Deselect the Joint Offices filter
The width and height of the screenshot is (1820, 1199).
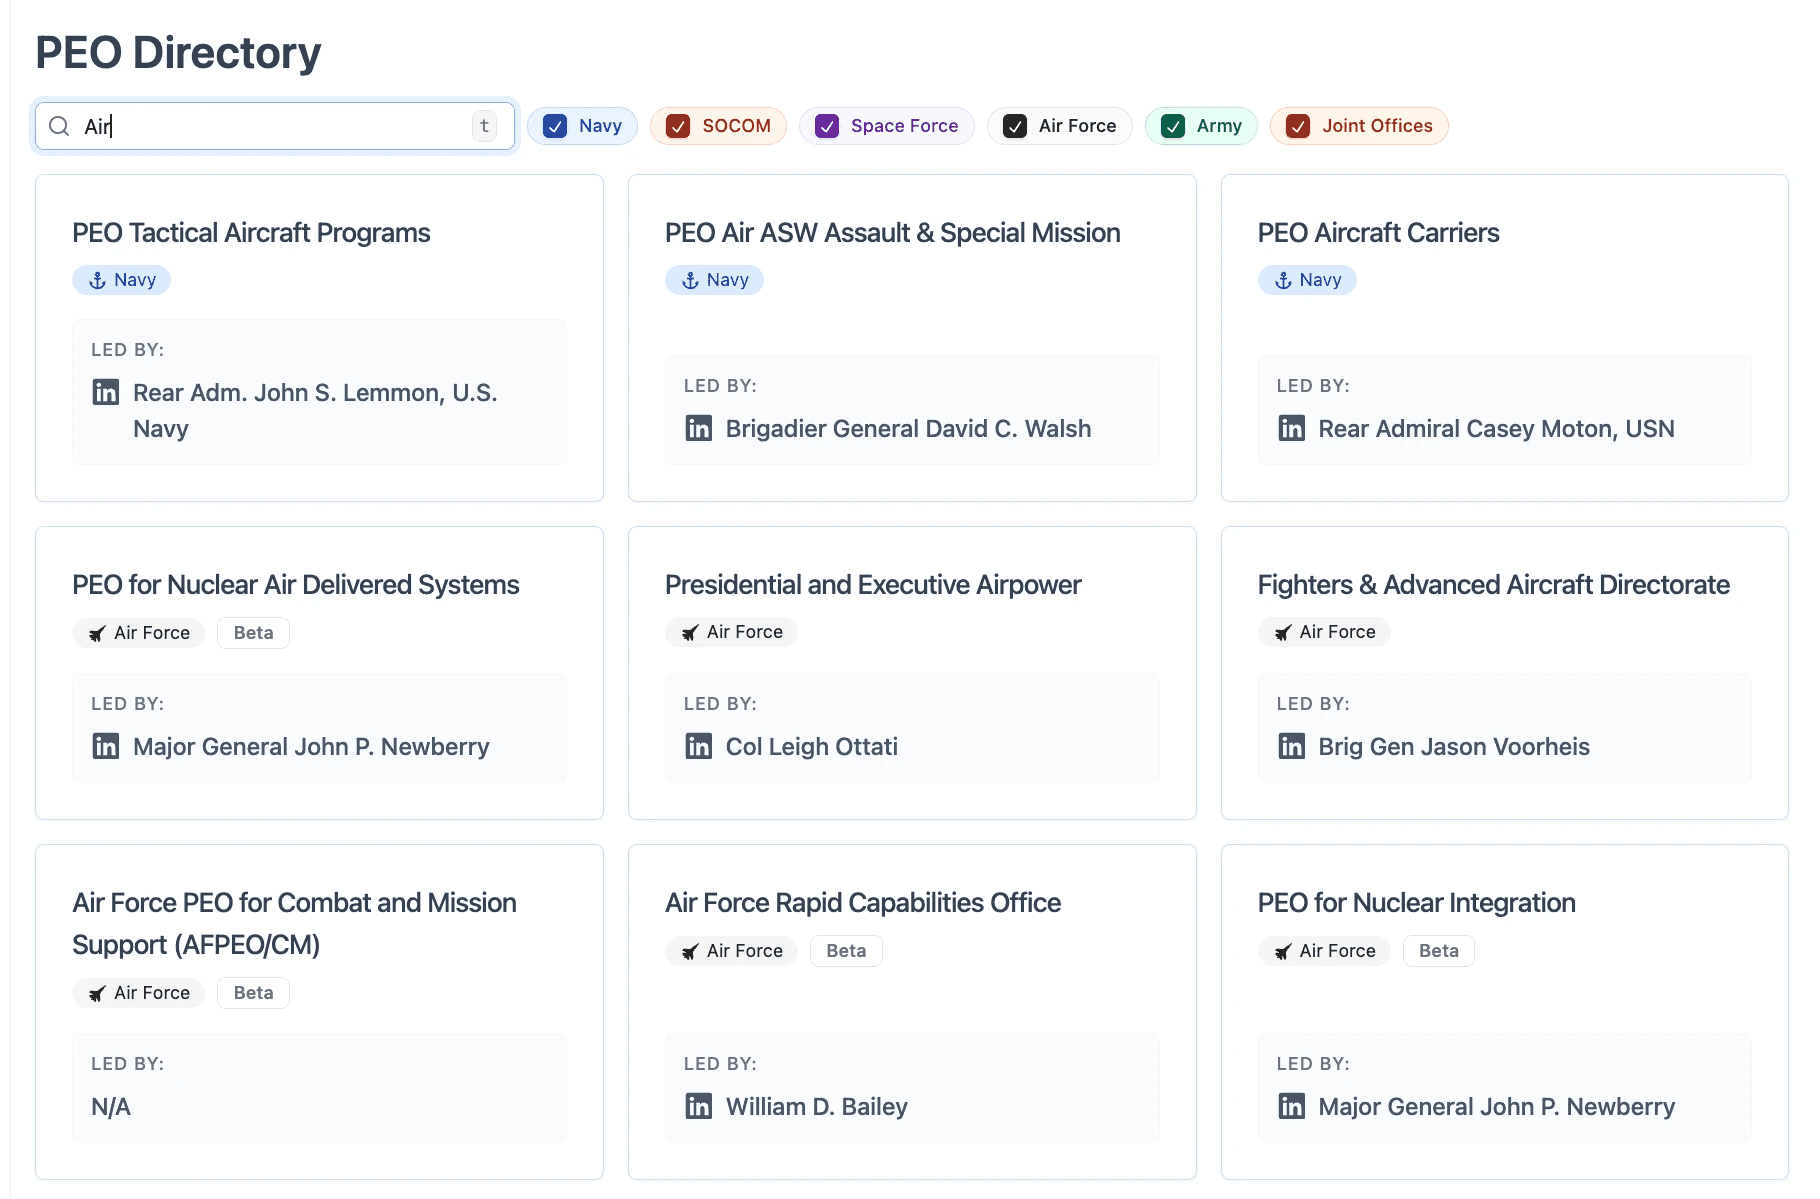coord(1298,126)
